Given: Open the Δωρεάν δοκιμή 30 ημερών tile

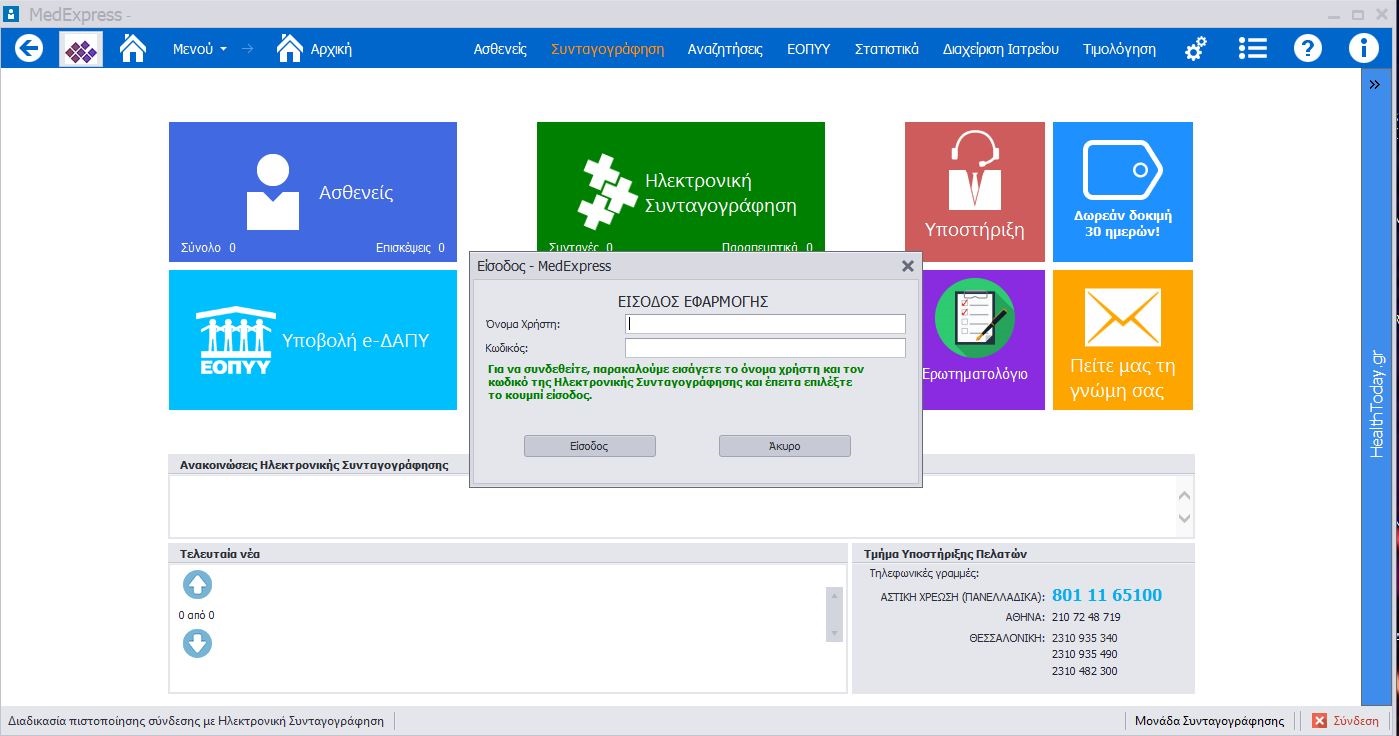Looking at the screenshot, I should click(x=1123, y=192).
